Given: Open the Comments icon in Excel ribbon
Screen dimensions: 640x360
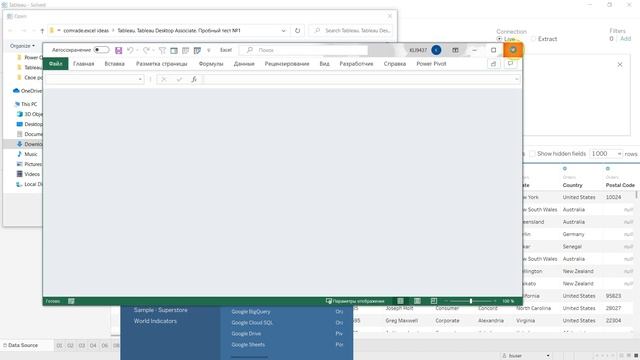Looking at the screenshot, I should (x=510, y=64).
